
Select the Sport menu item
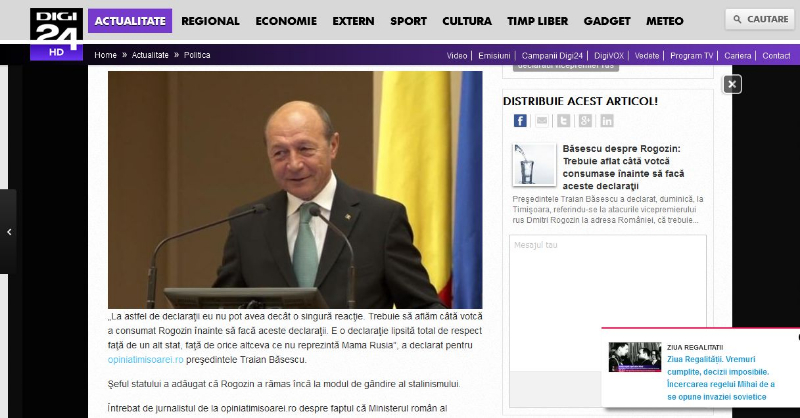pos(408,21)
